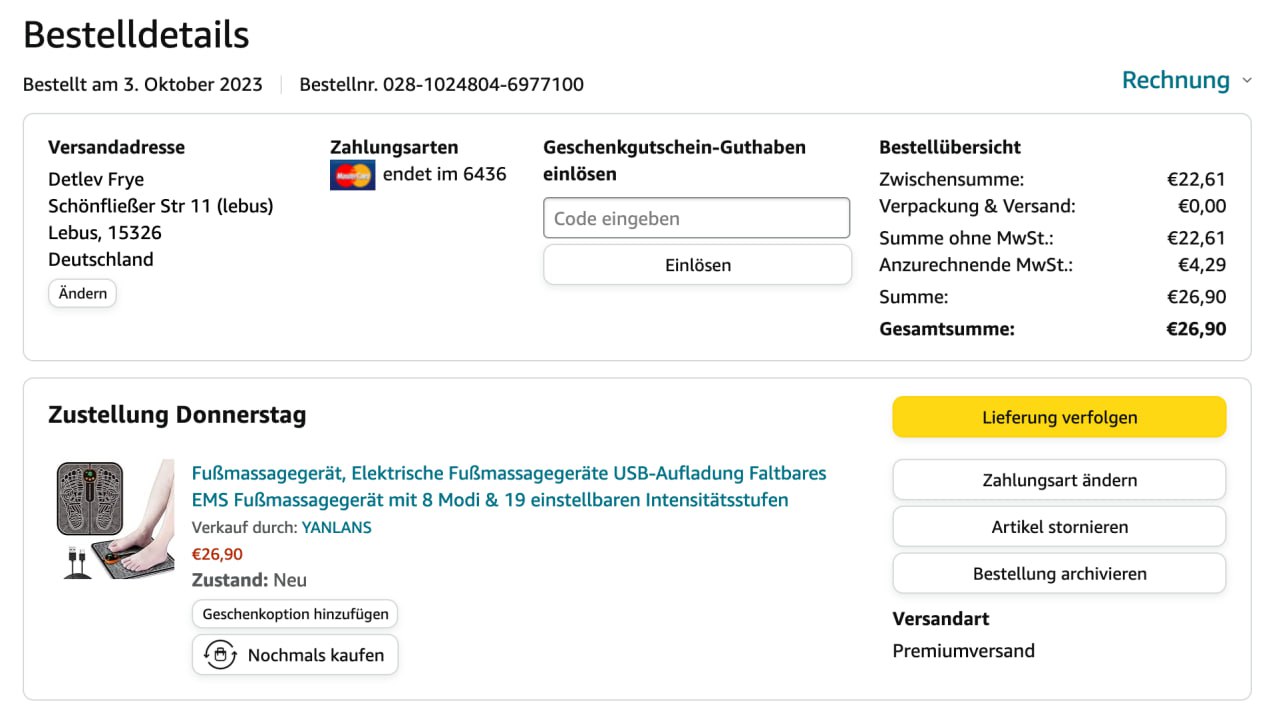Click the bold Gesamtsumme amount
Viewport: 1280px width, 720px height.
(x=1196, y=329)
